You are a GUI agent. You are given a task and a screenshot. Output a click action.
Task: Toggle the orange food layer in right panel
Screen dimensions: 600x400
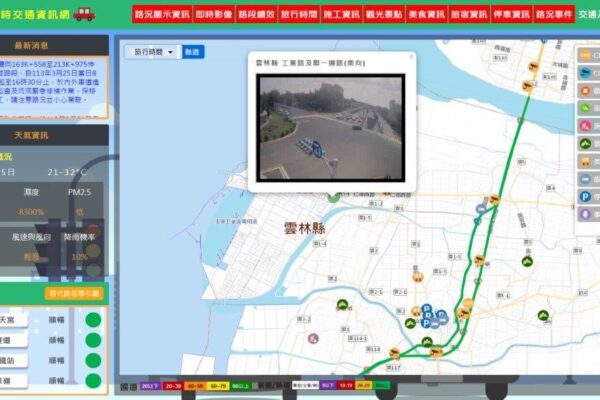pos(585,161)
